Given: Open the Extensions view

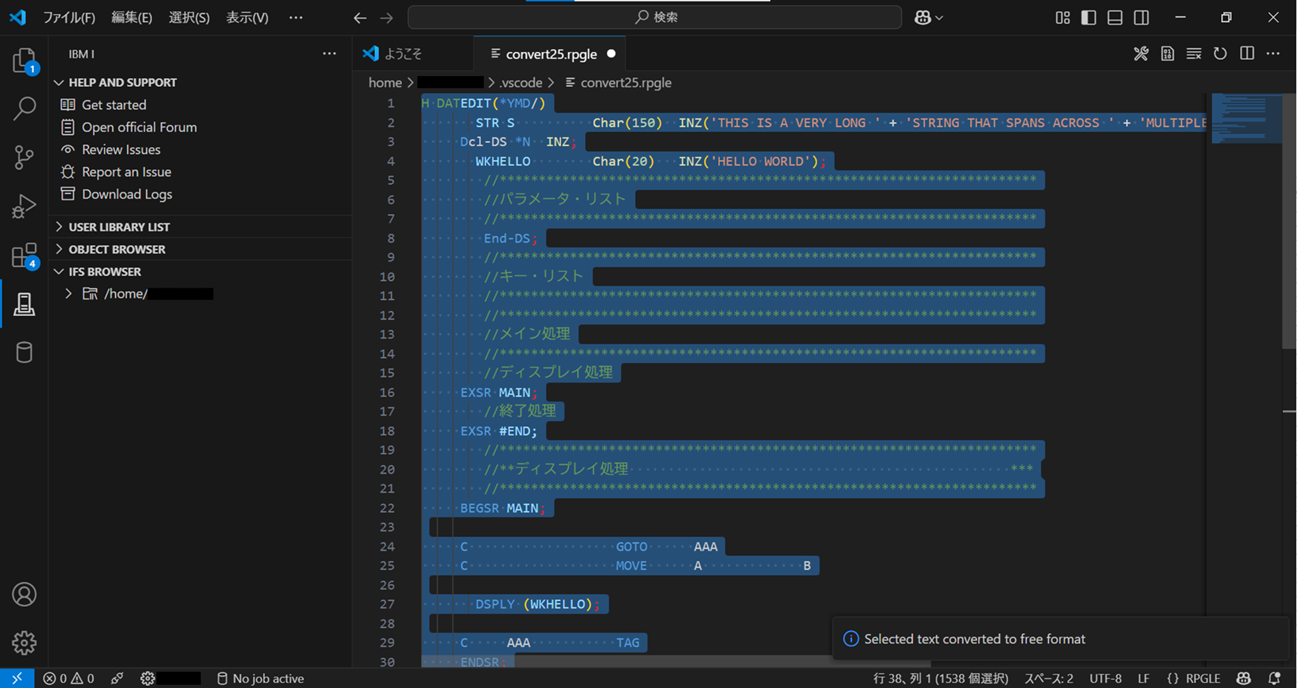Looking at the screenshot, I should tap(24, 256).
